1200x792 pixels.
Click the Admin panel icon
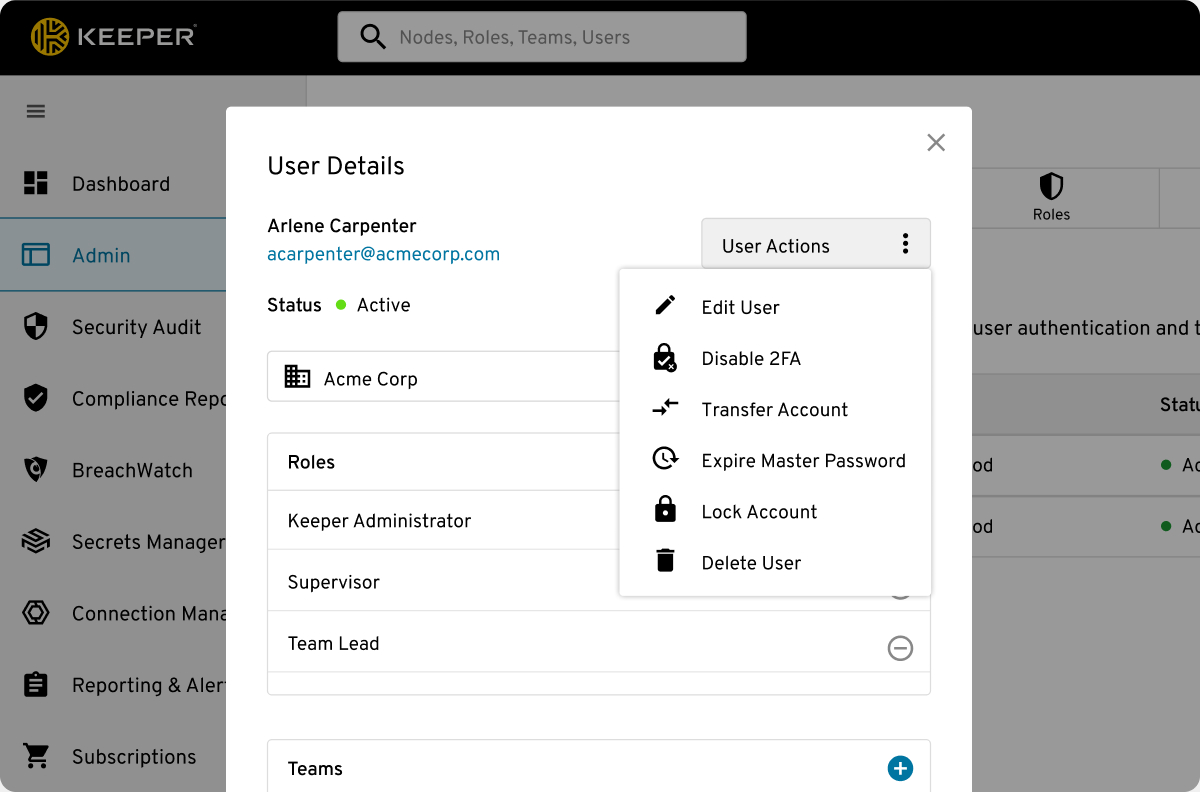pyautogui.click(x=36, y=255)
